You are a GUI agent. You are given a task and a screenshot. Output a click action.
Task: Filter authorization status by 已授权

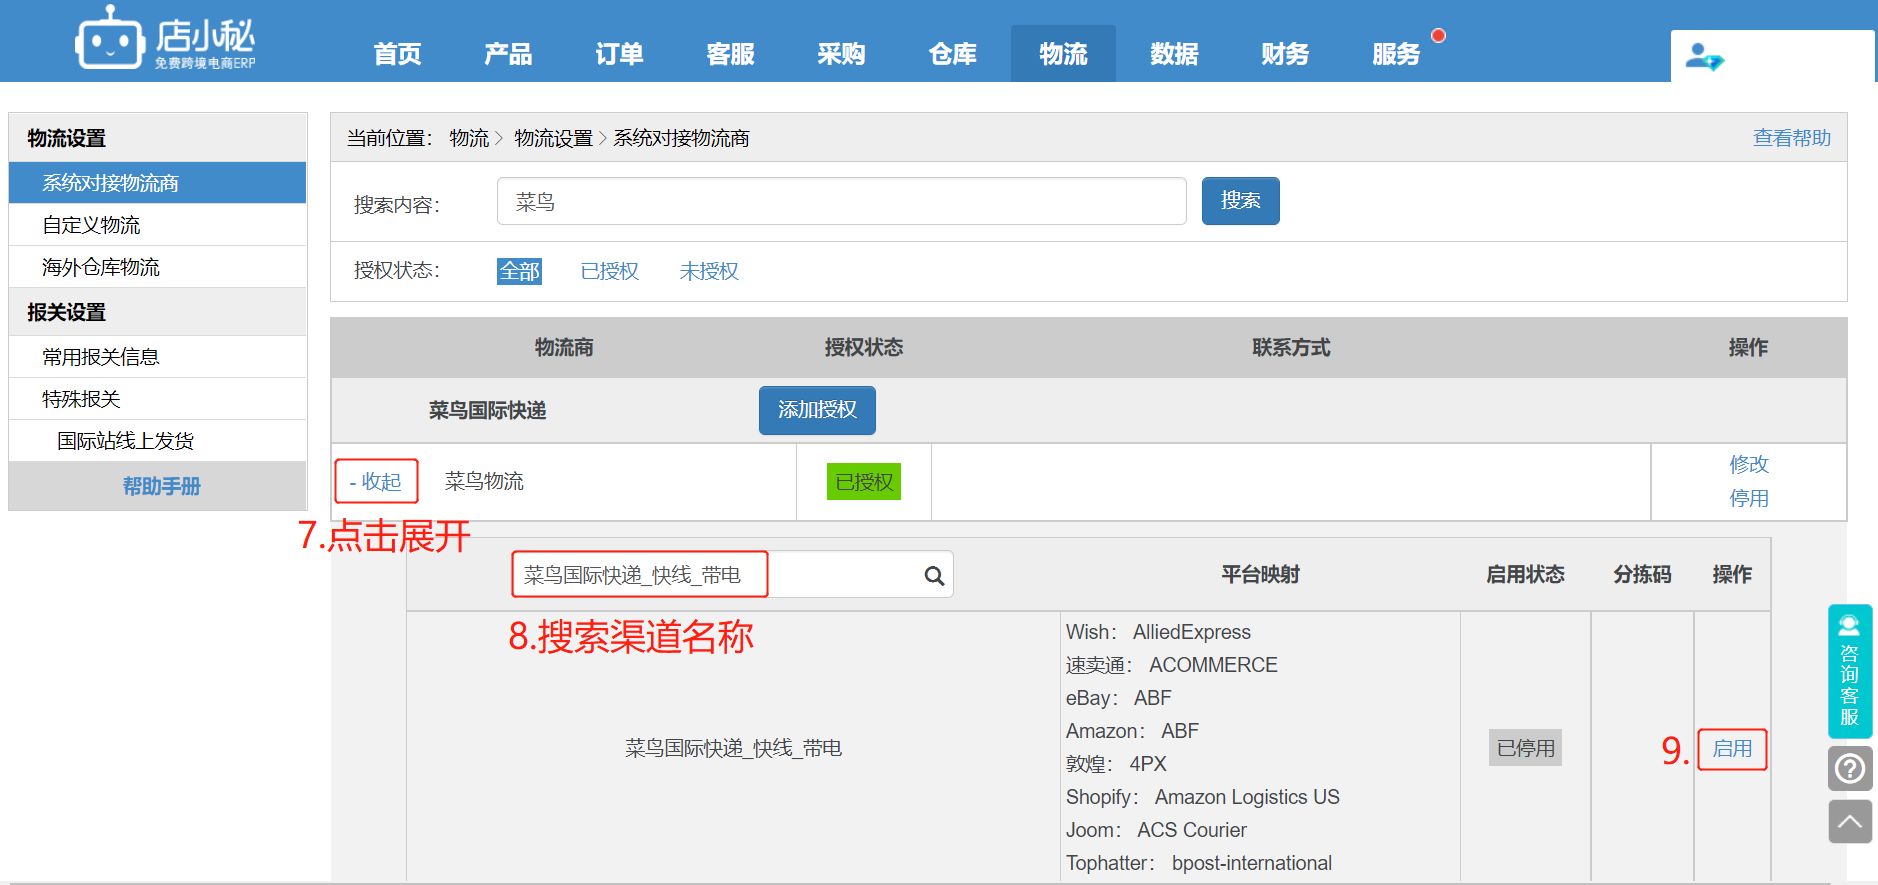[609, 271]
